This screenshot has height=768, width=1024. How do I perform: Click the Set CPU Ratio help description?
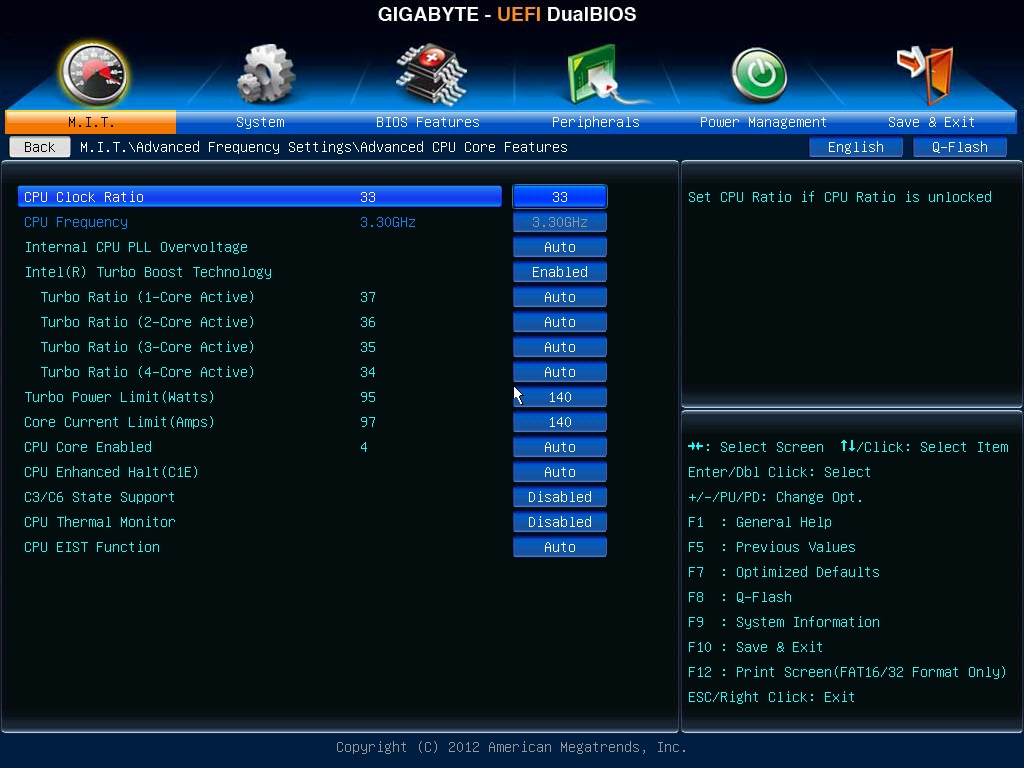point(840,197)
